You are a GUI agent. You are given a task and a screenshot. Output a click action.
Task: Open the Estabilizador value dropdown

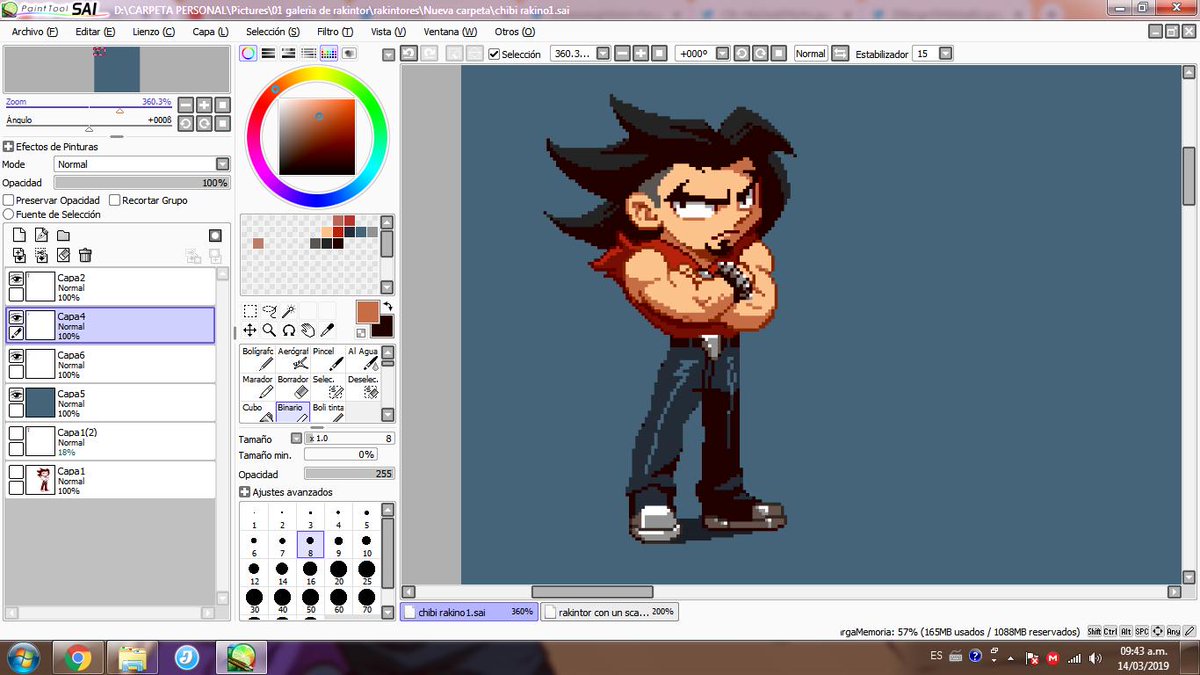pos(945,54)
